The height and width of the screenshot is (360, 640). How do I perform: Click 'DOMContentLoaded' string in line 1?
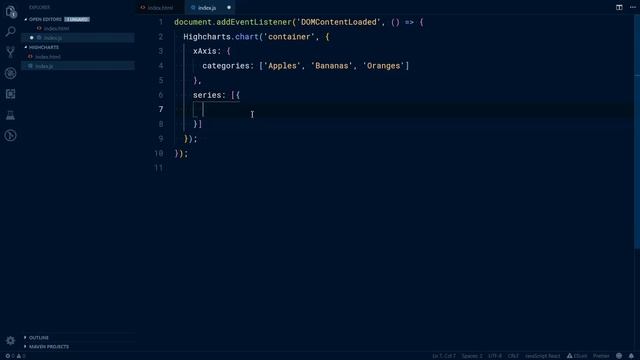[x=338, y=22]
